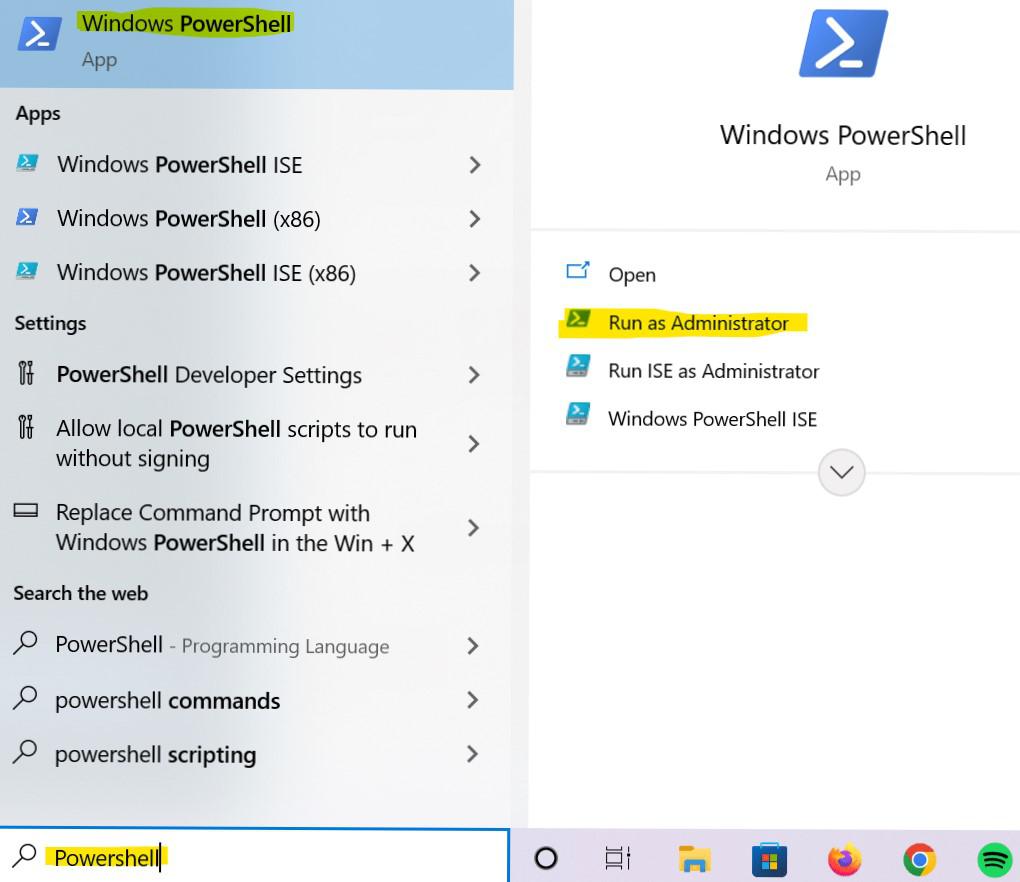This screenshot has width=1020, height=882.
Task: Click the search icon beside powershell commands
Action: (25, 698)
